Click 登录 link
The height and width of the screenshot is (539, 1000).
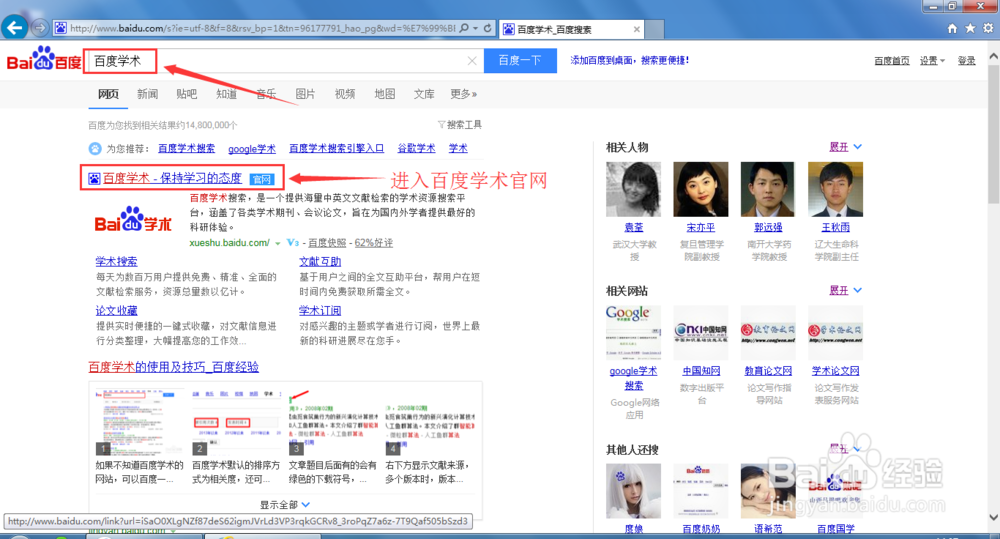point(966,61)
